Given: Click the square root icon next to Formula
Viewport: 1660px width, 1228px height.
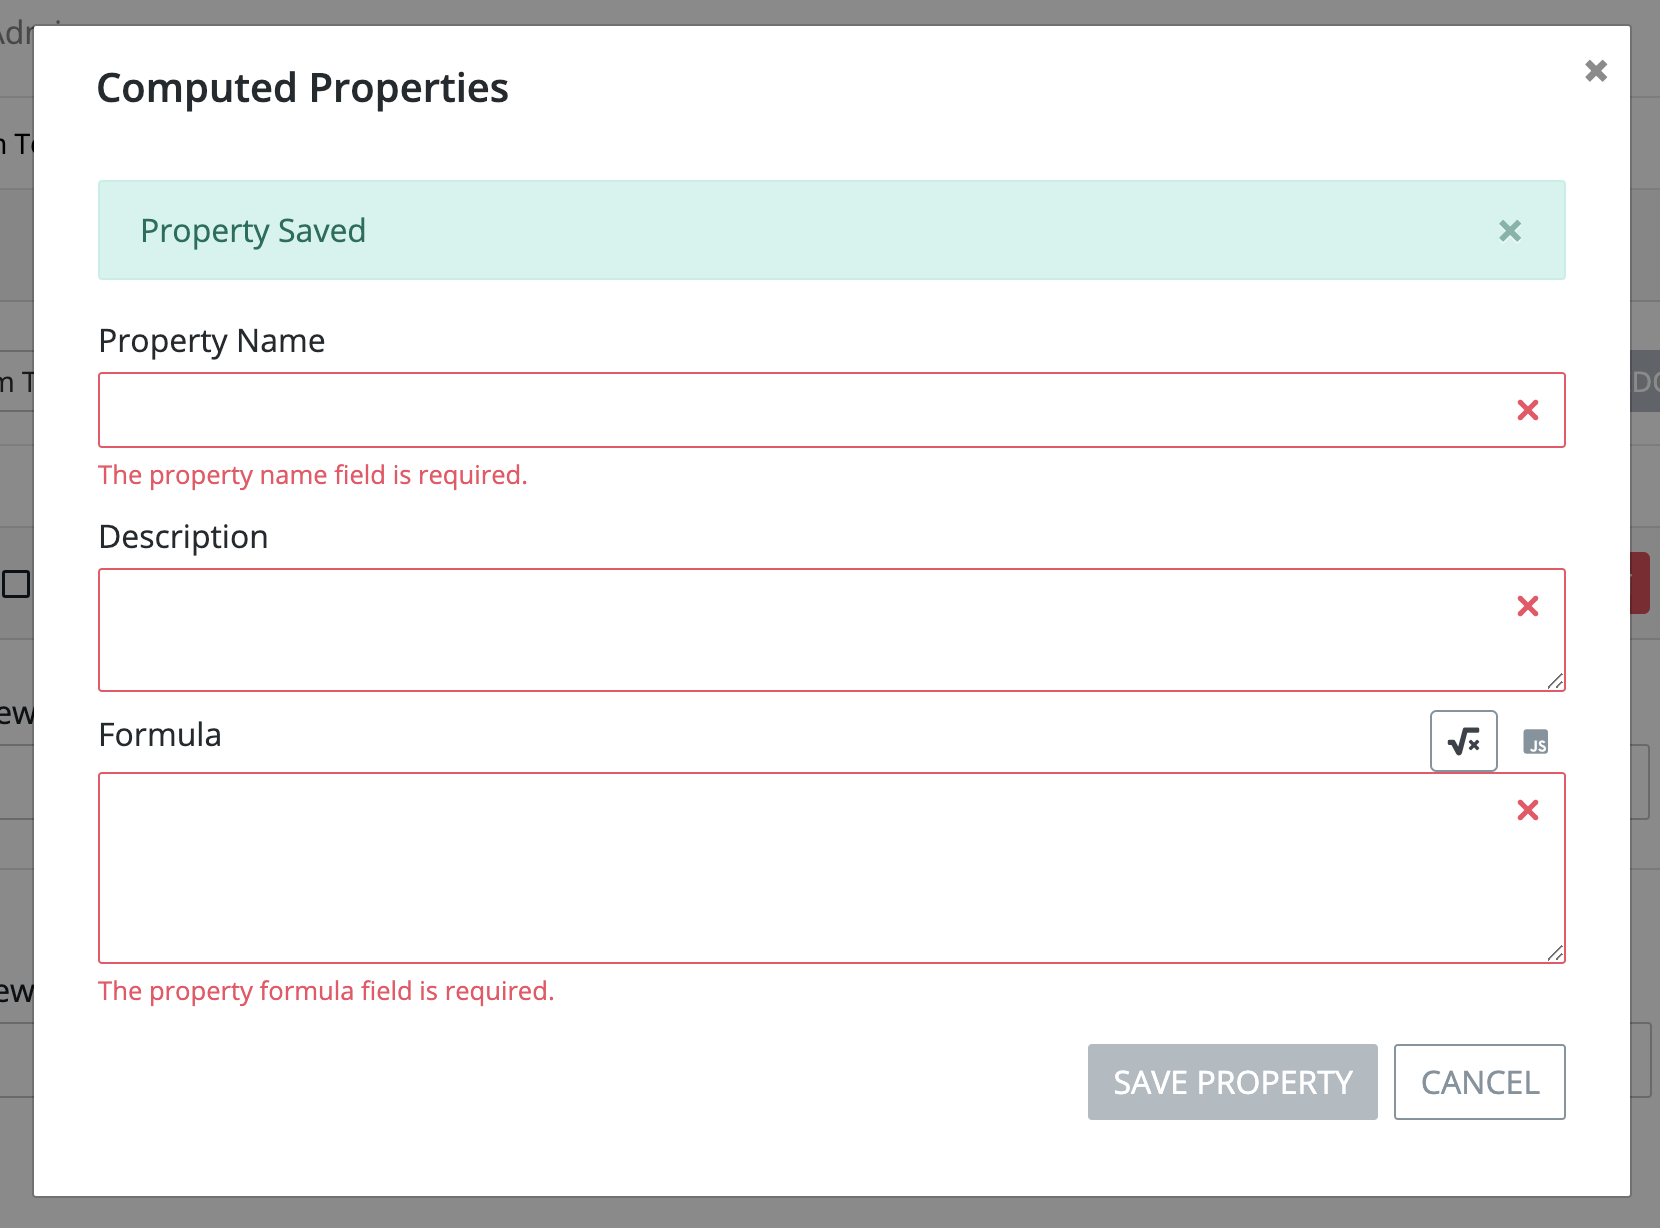Looking at the screenshot, I should (1464, 741).
